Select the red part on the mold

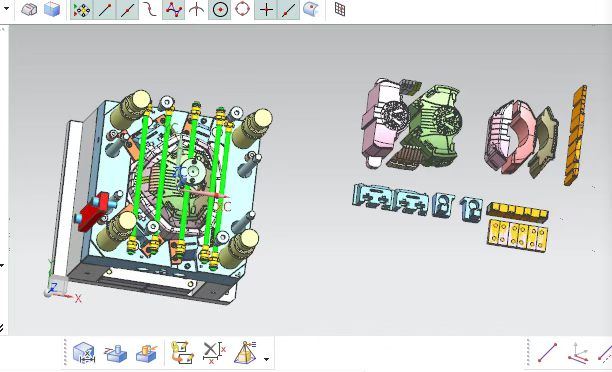click(93, 211)
